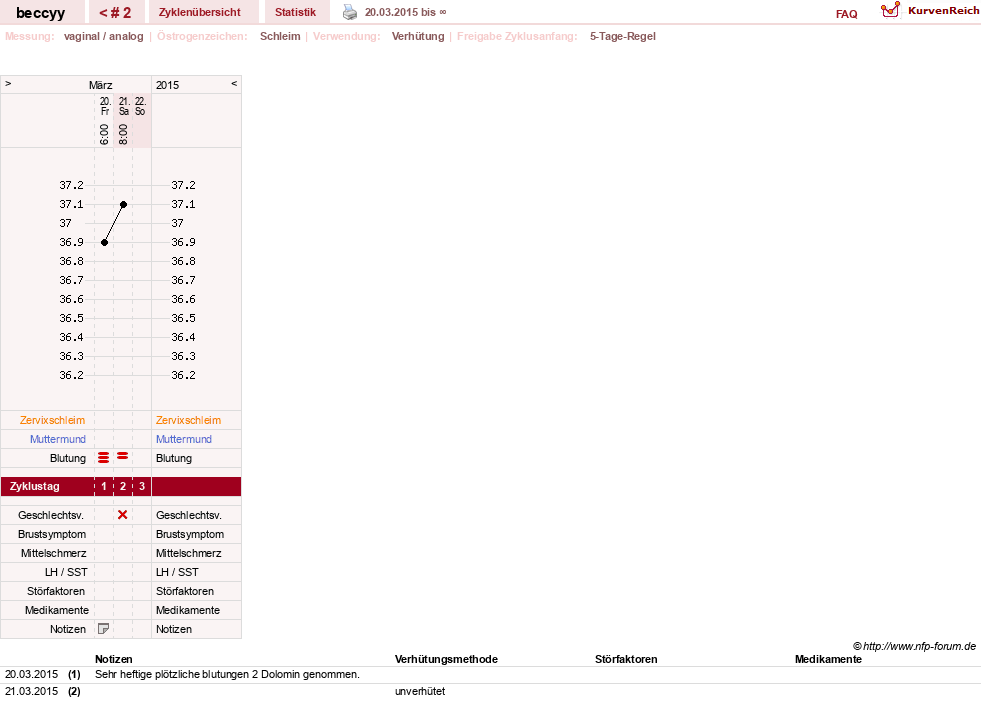Click the Zyklustag row label
Viewport: 981px width, 718px height.
coord(35,486)
